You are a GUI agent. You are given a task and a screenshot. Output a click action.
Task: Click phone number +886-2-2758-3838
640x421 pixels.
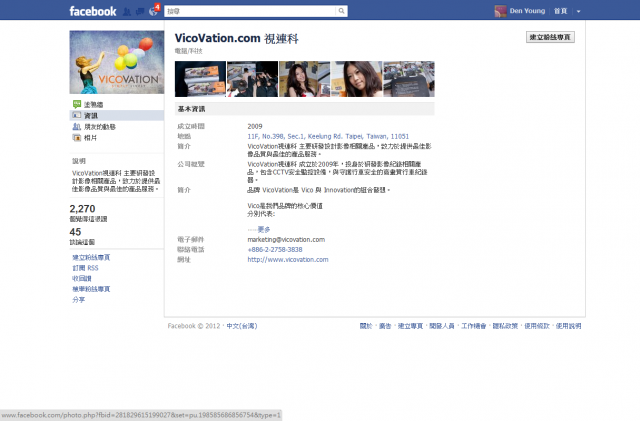point(275,249)
